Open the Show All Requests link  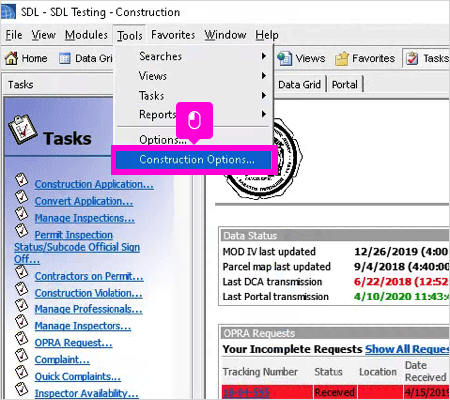point(407,349)
